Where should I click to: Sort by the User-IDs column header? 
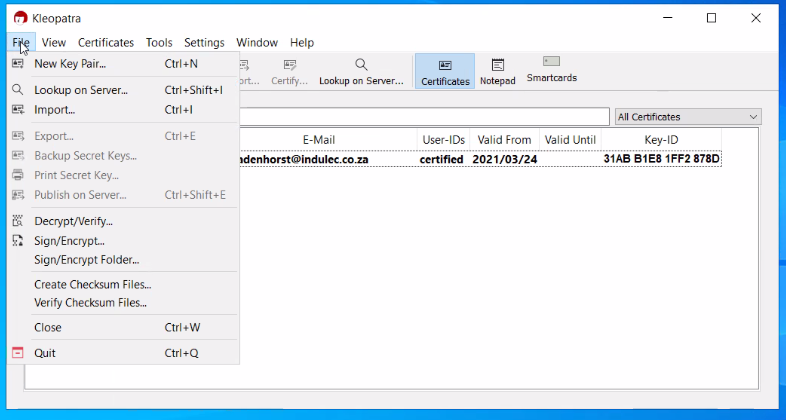[444, 140]
